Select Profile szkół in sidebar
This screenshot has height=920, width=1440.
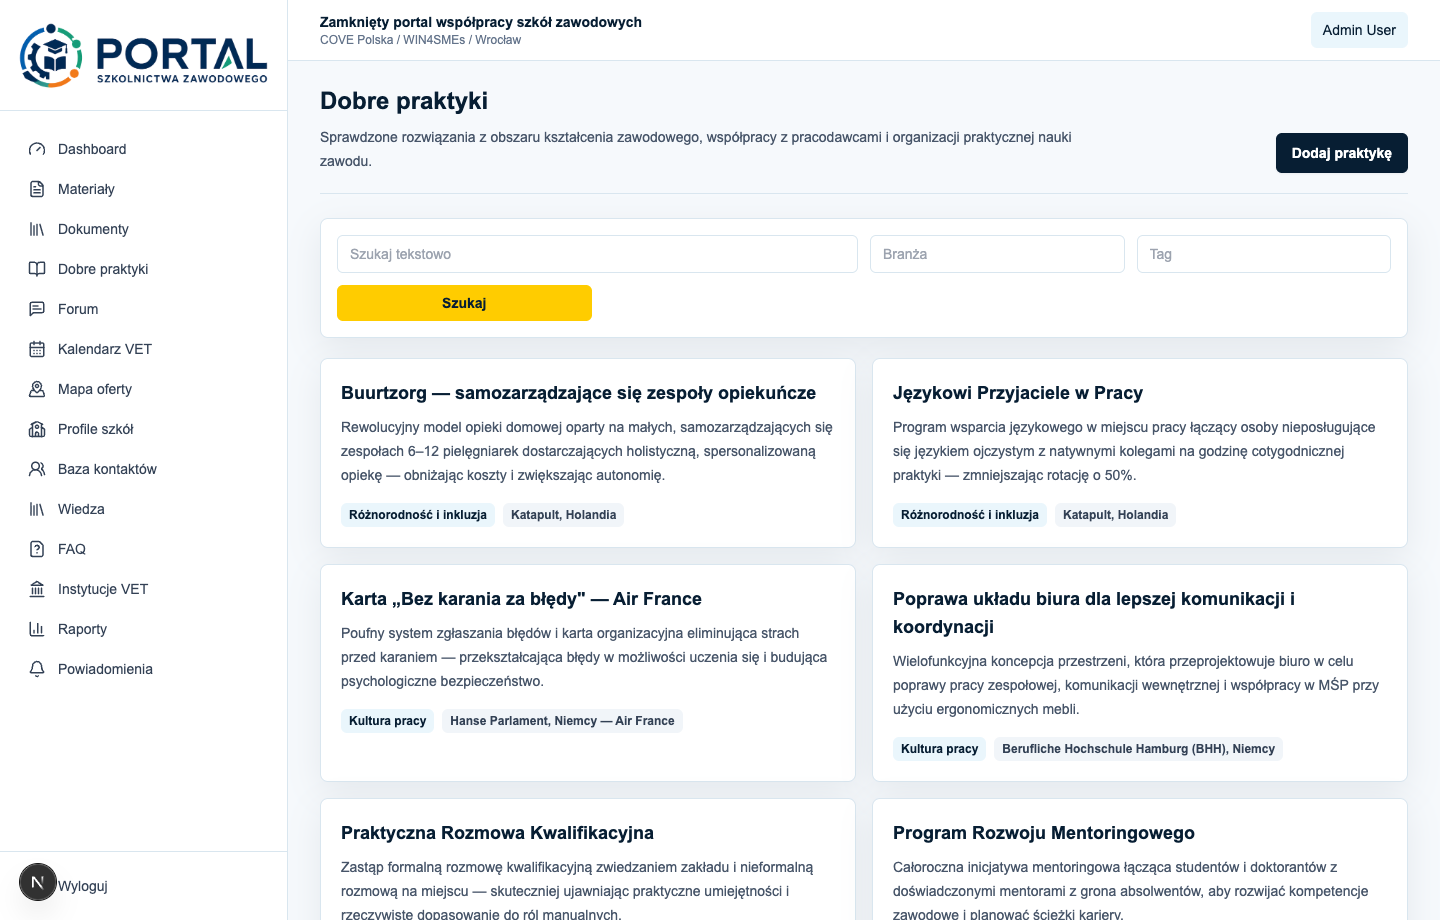(x=143, y=429)
